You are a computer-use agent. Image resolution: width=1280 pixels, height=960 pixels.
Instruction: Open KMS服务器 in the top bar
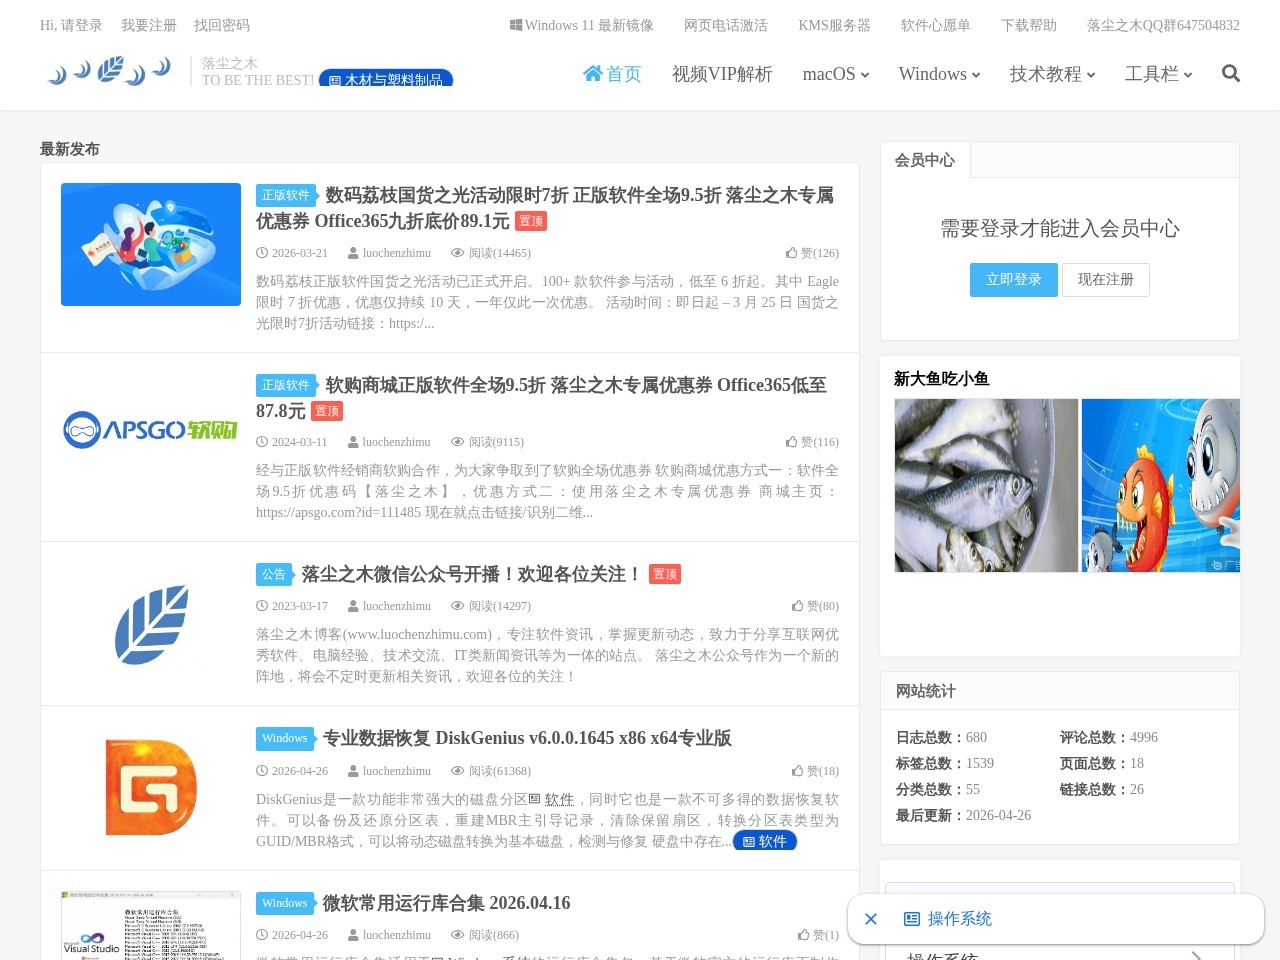pos(834,25)
